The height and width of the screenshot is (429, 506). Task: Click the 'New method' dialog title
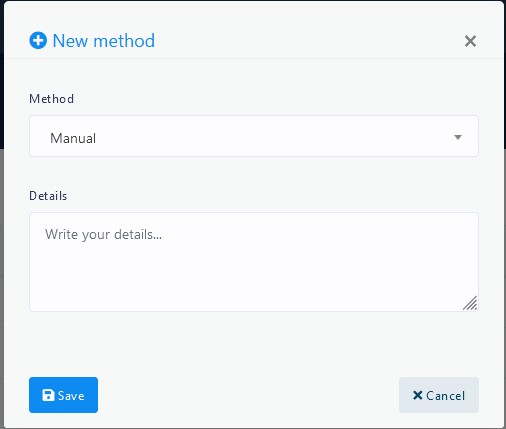pyautogui.click(x=104, y=41)
